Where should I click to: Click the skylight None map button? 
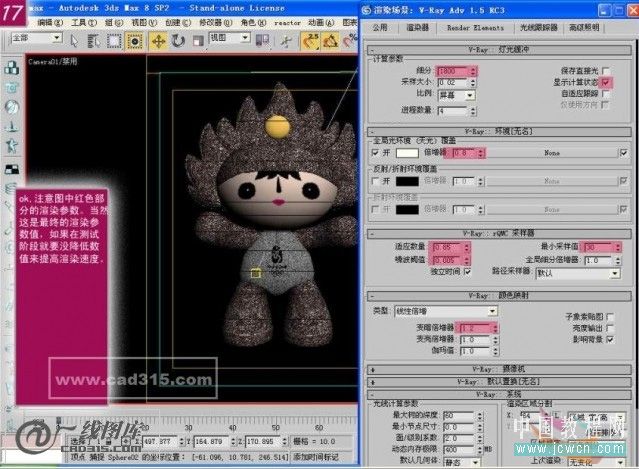coord(552,153)
